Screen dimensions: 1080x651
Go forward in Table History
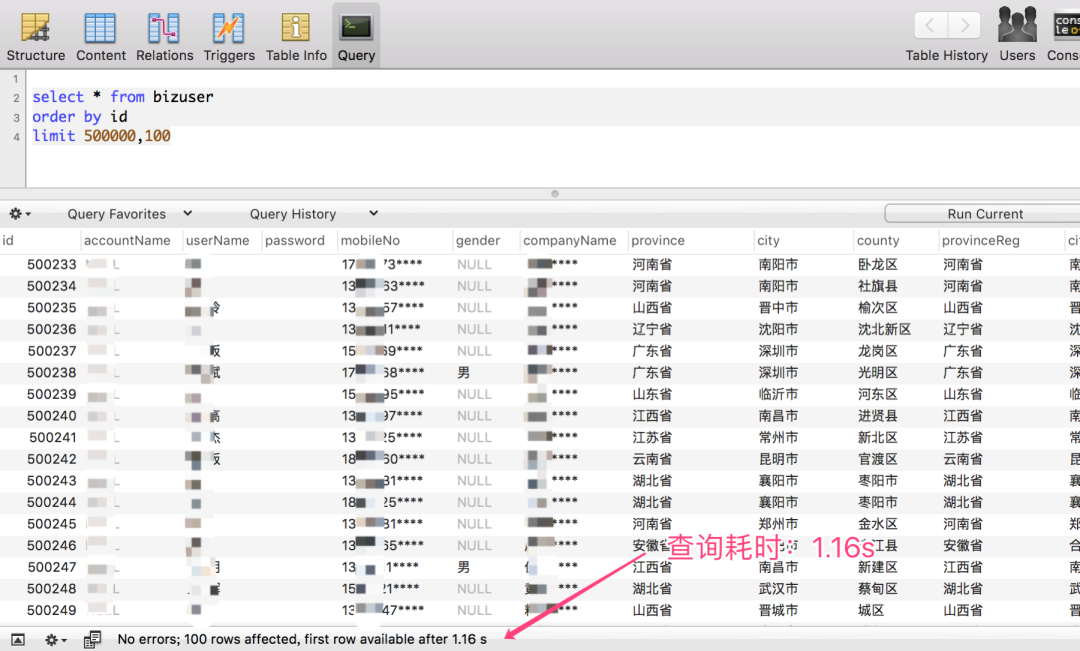point(964,26)
